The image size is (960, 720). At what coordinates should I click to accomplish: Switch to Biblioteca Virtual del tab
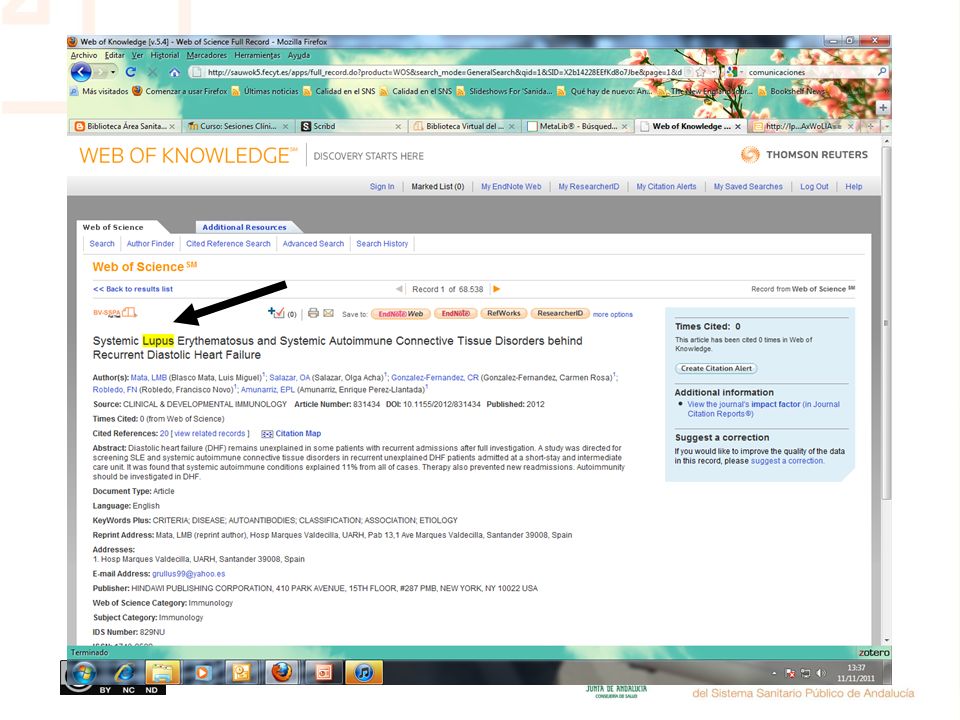pyautogui.click(x=464, y=126)
